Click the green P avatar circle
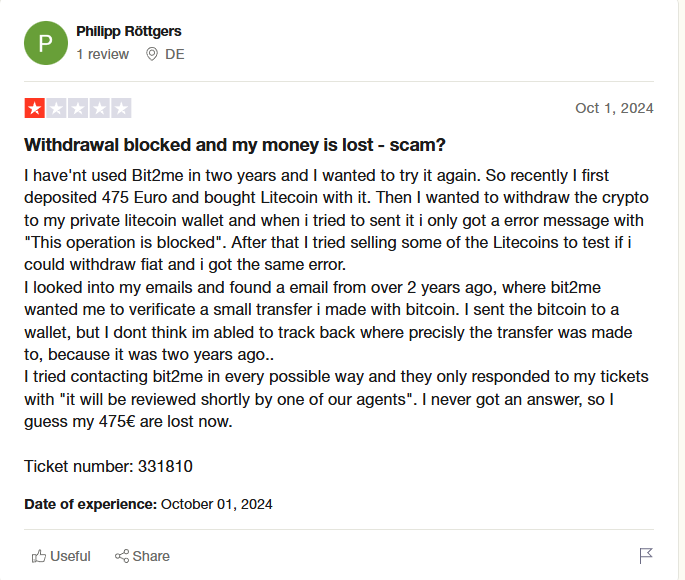The image size is (685, 580). point(46,42)
